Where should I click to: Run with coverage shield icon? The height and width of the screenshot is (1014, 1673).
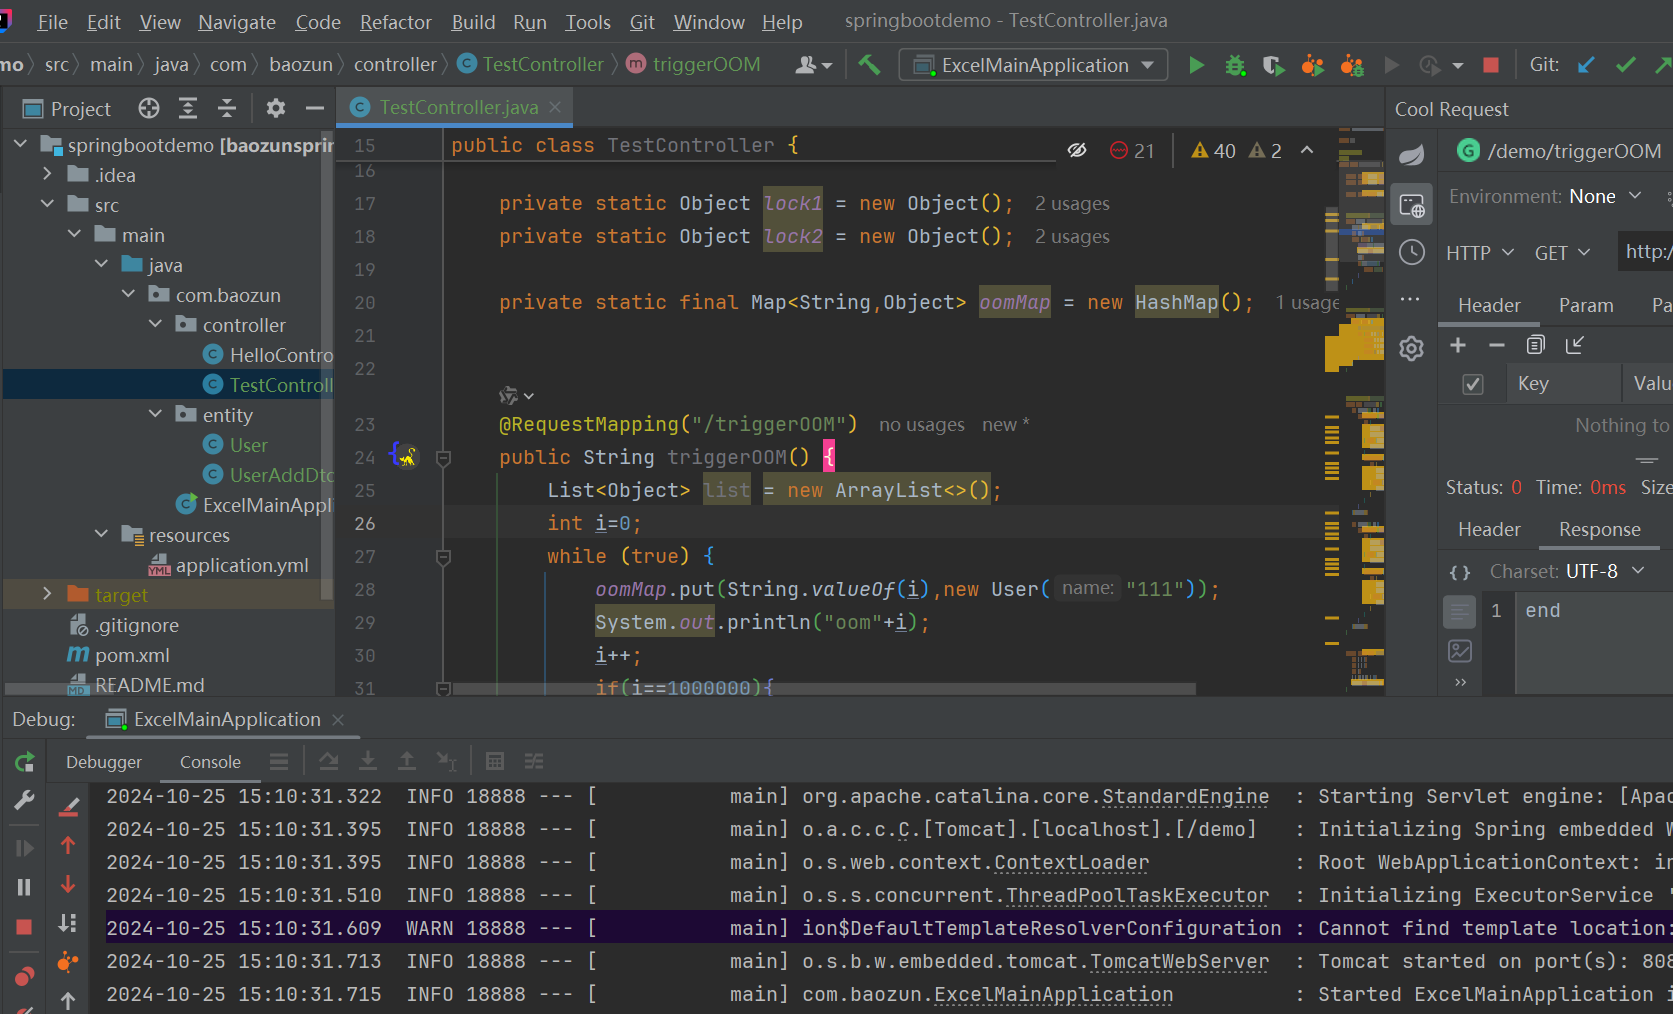pyautogui.click(x=1273, y=65)
